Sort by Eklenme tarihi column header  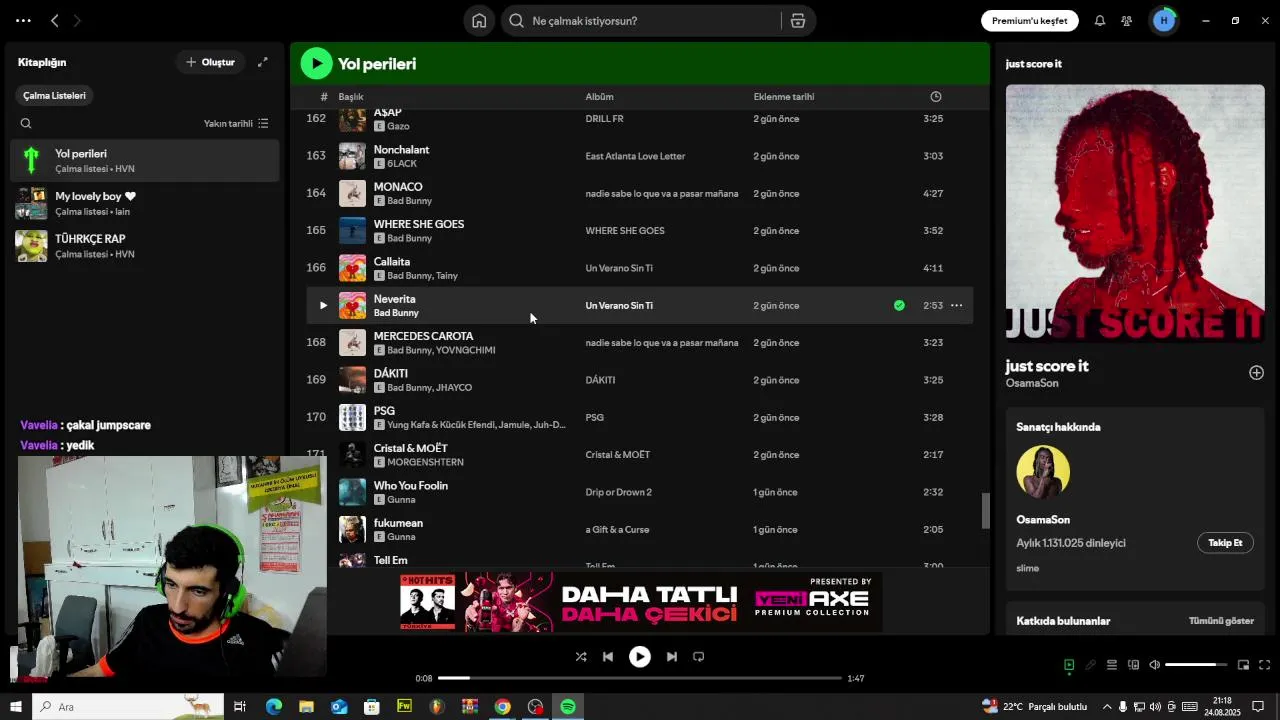click(x=784, y=97)
